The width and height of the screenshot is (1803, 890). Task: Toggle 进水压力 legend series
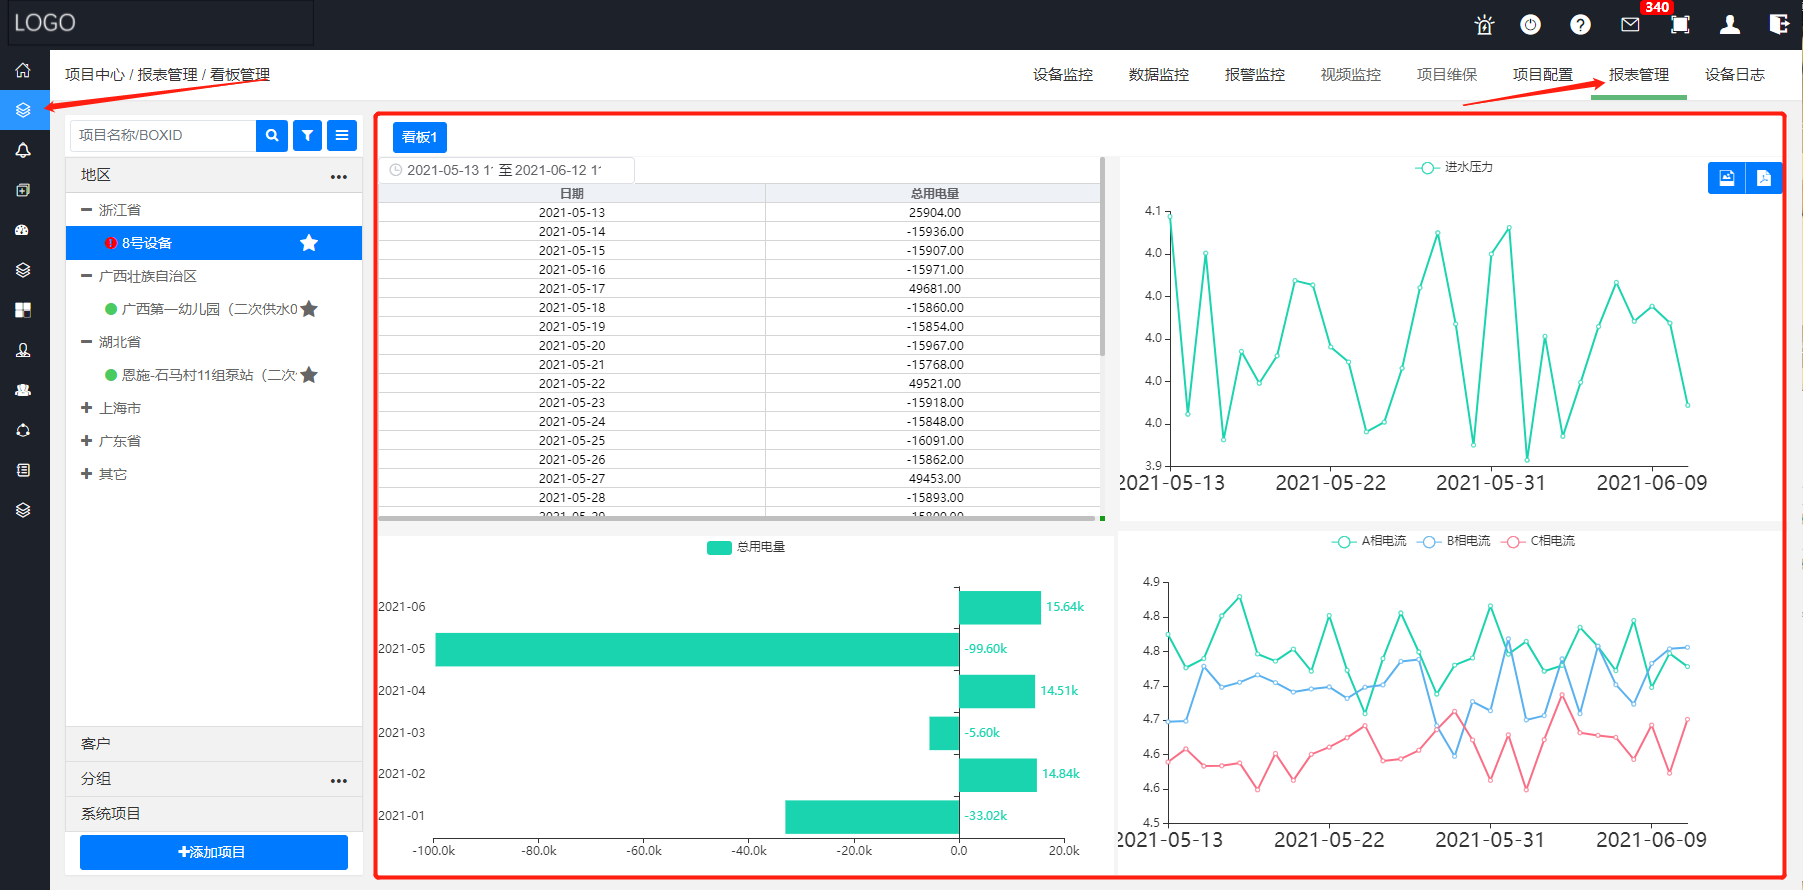click(x=1455, y=167)
